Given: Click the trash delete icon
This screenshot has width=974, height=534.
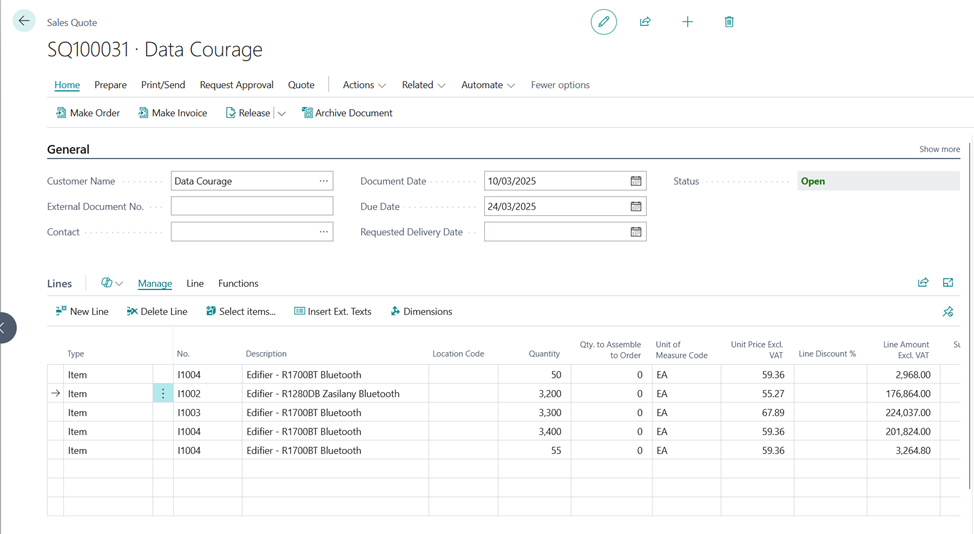Looking at the screenshot, I should coord(729,22).
